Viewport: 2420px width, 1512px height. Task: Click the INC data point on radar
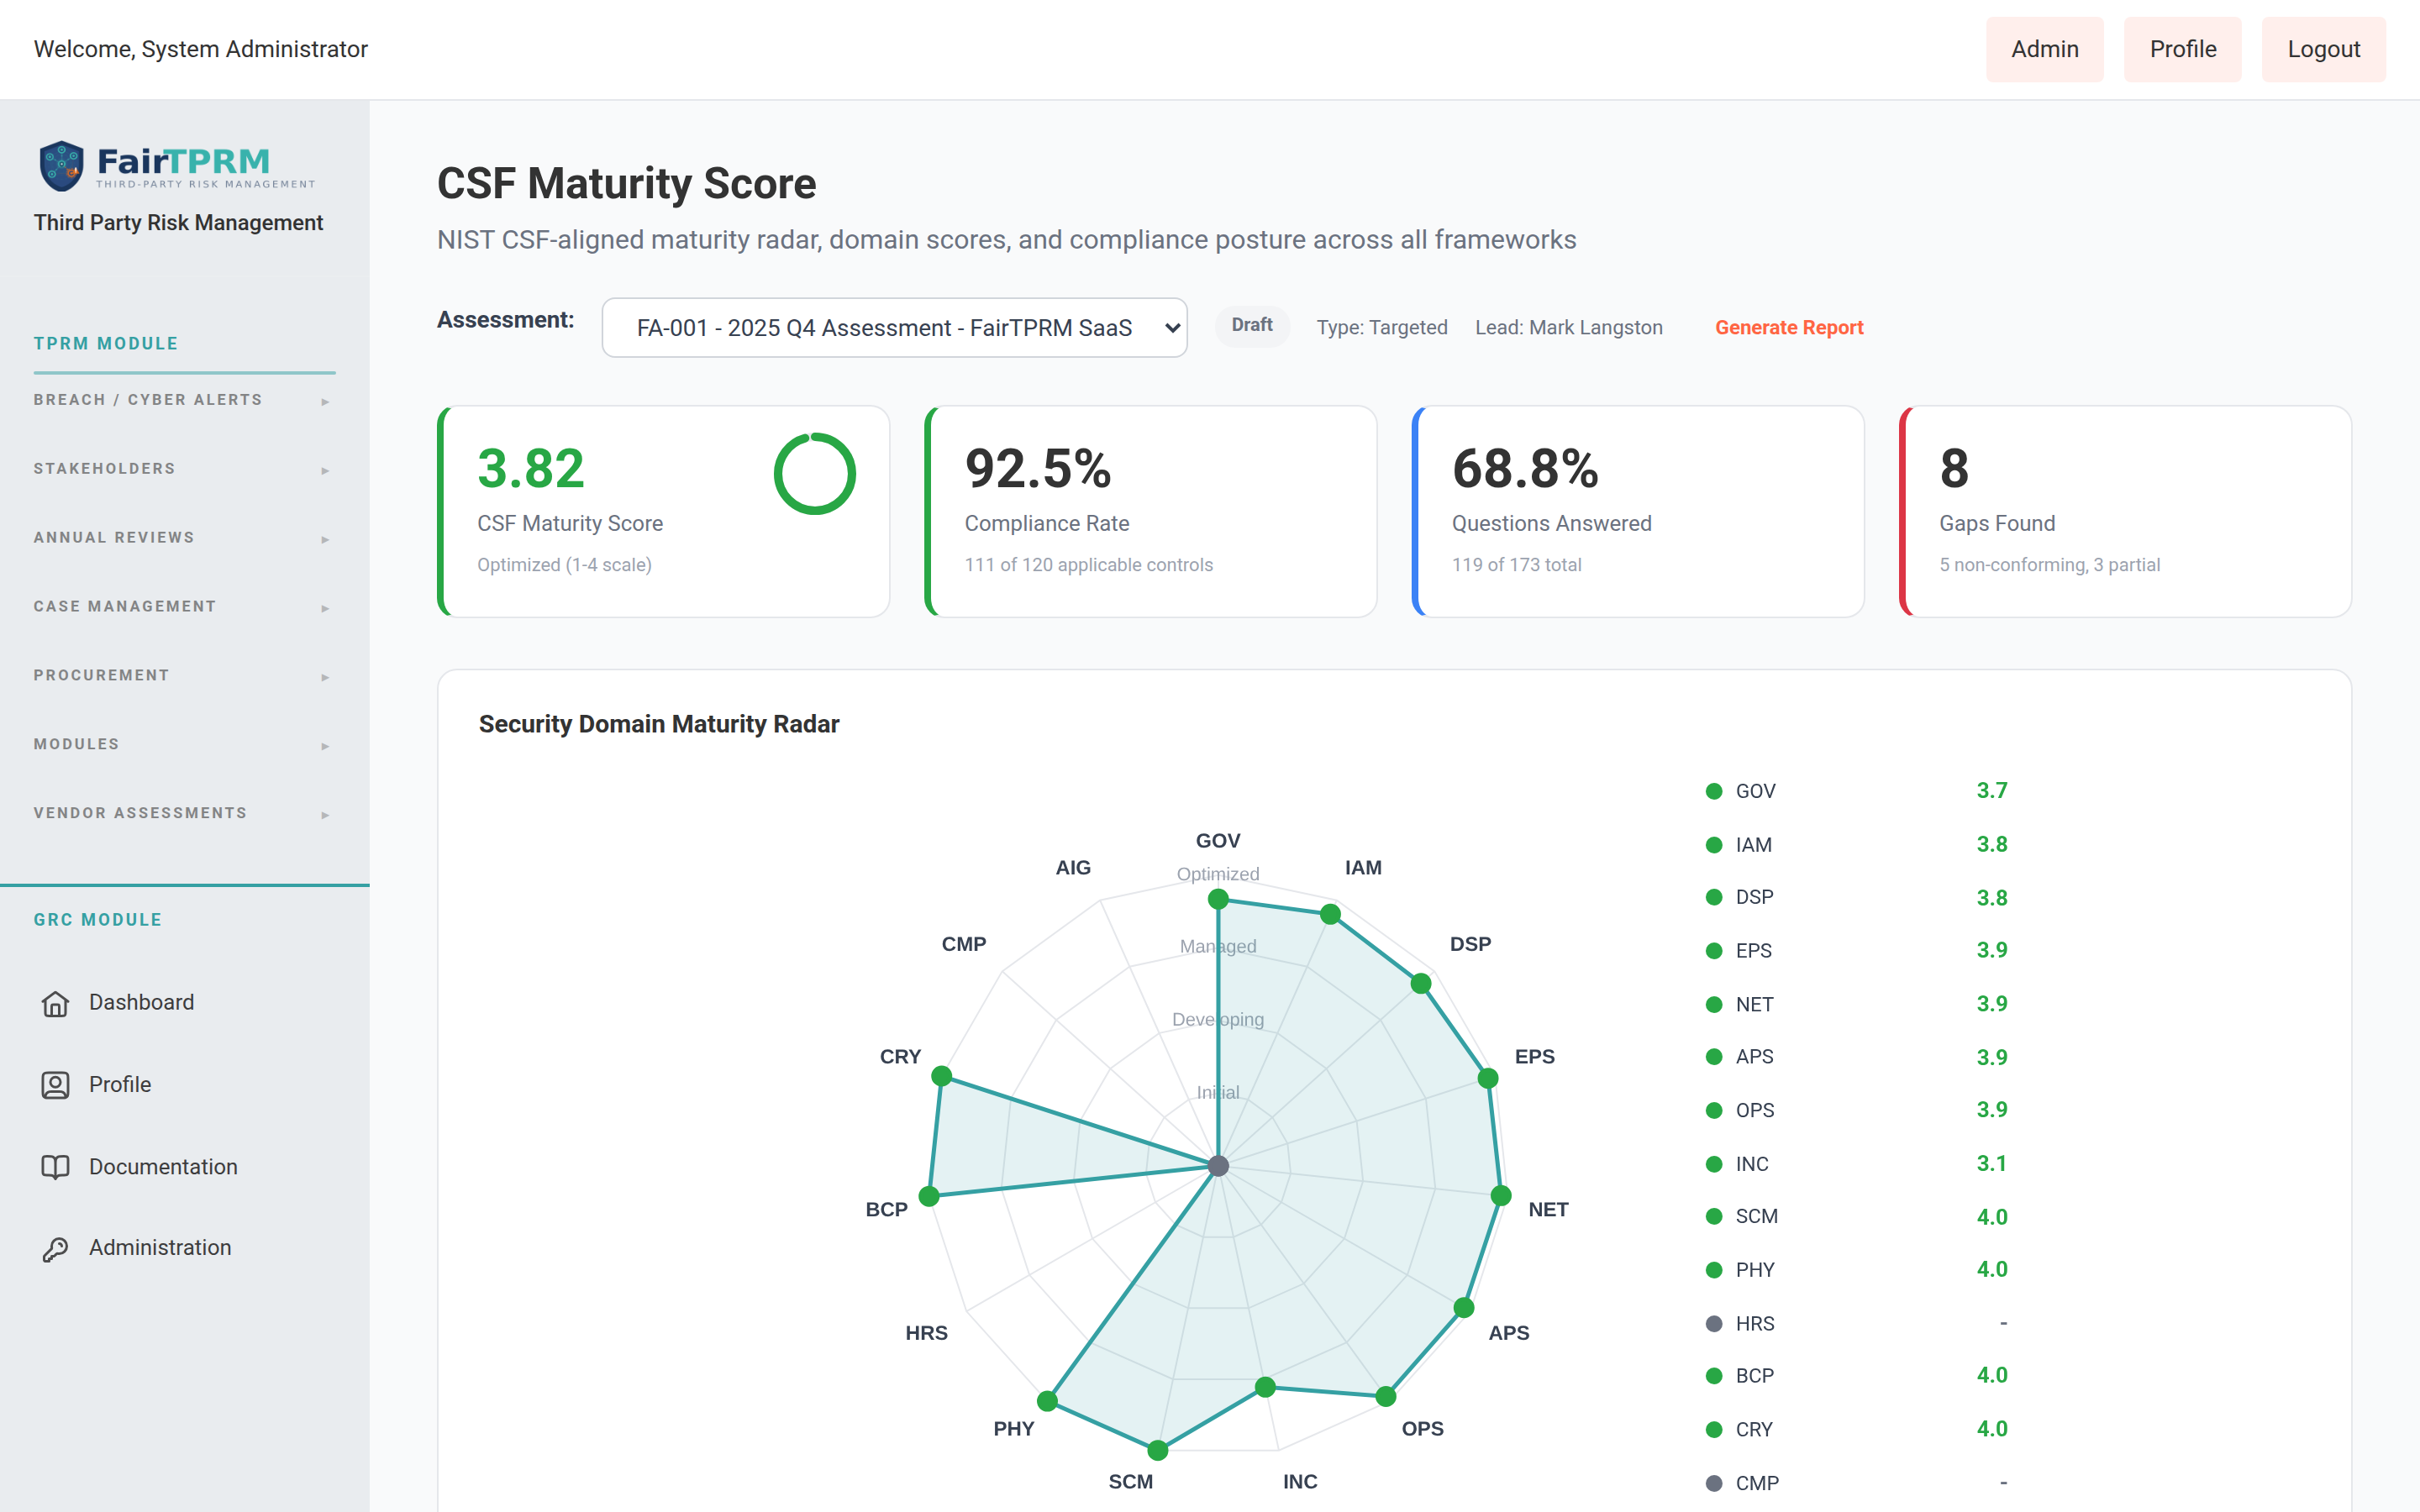click(x=1265, y=1387)
